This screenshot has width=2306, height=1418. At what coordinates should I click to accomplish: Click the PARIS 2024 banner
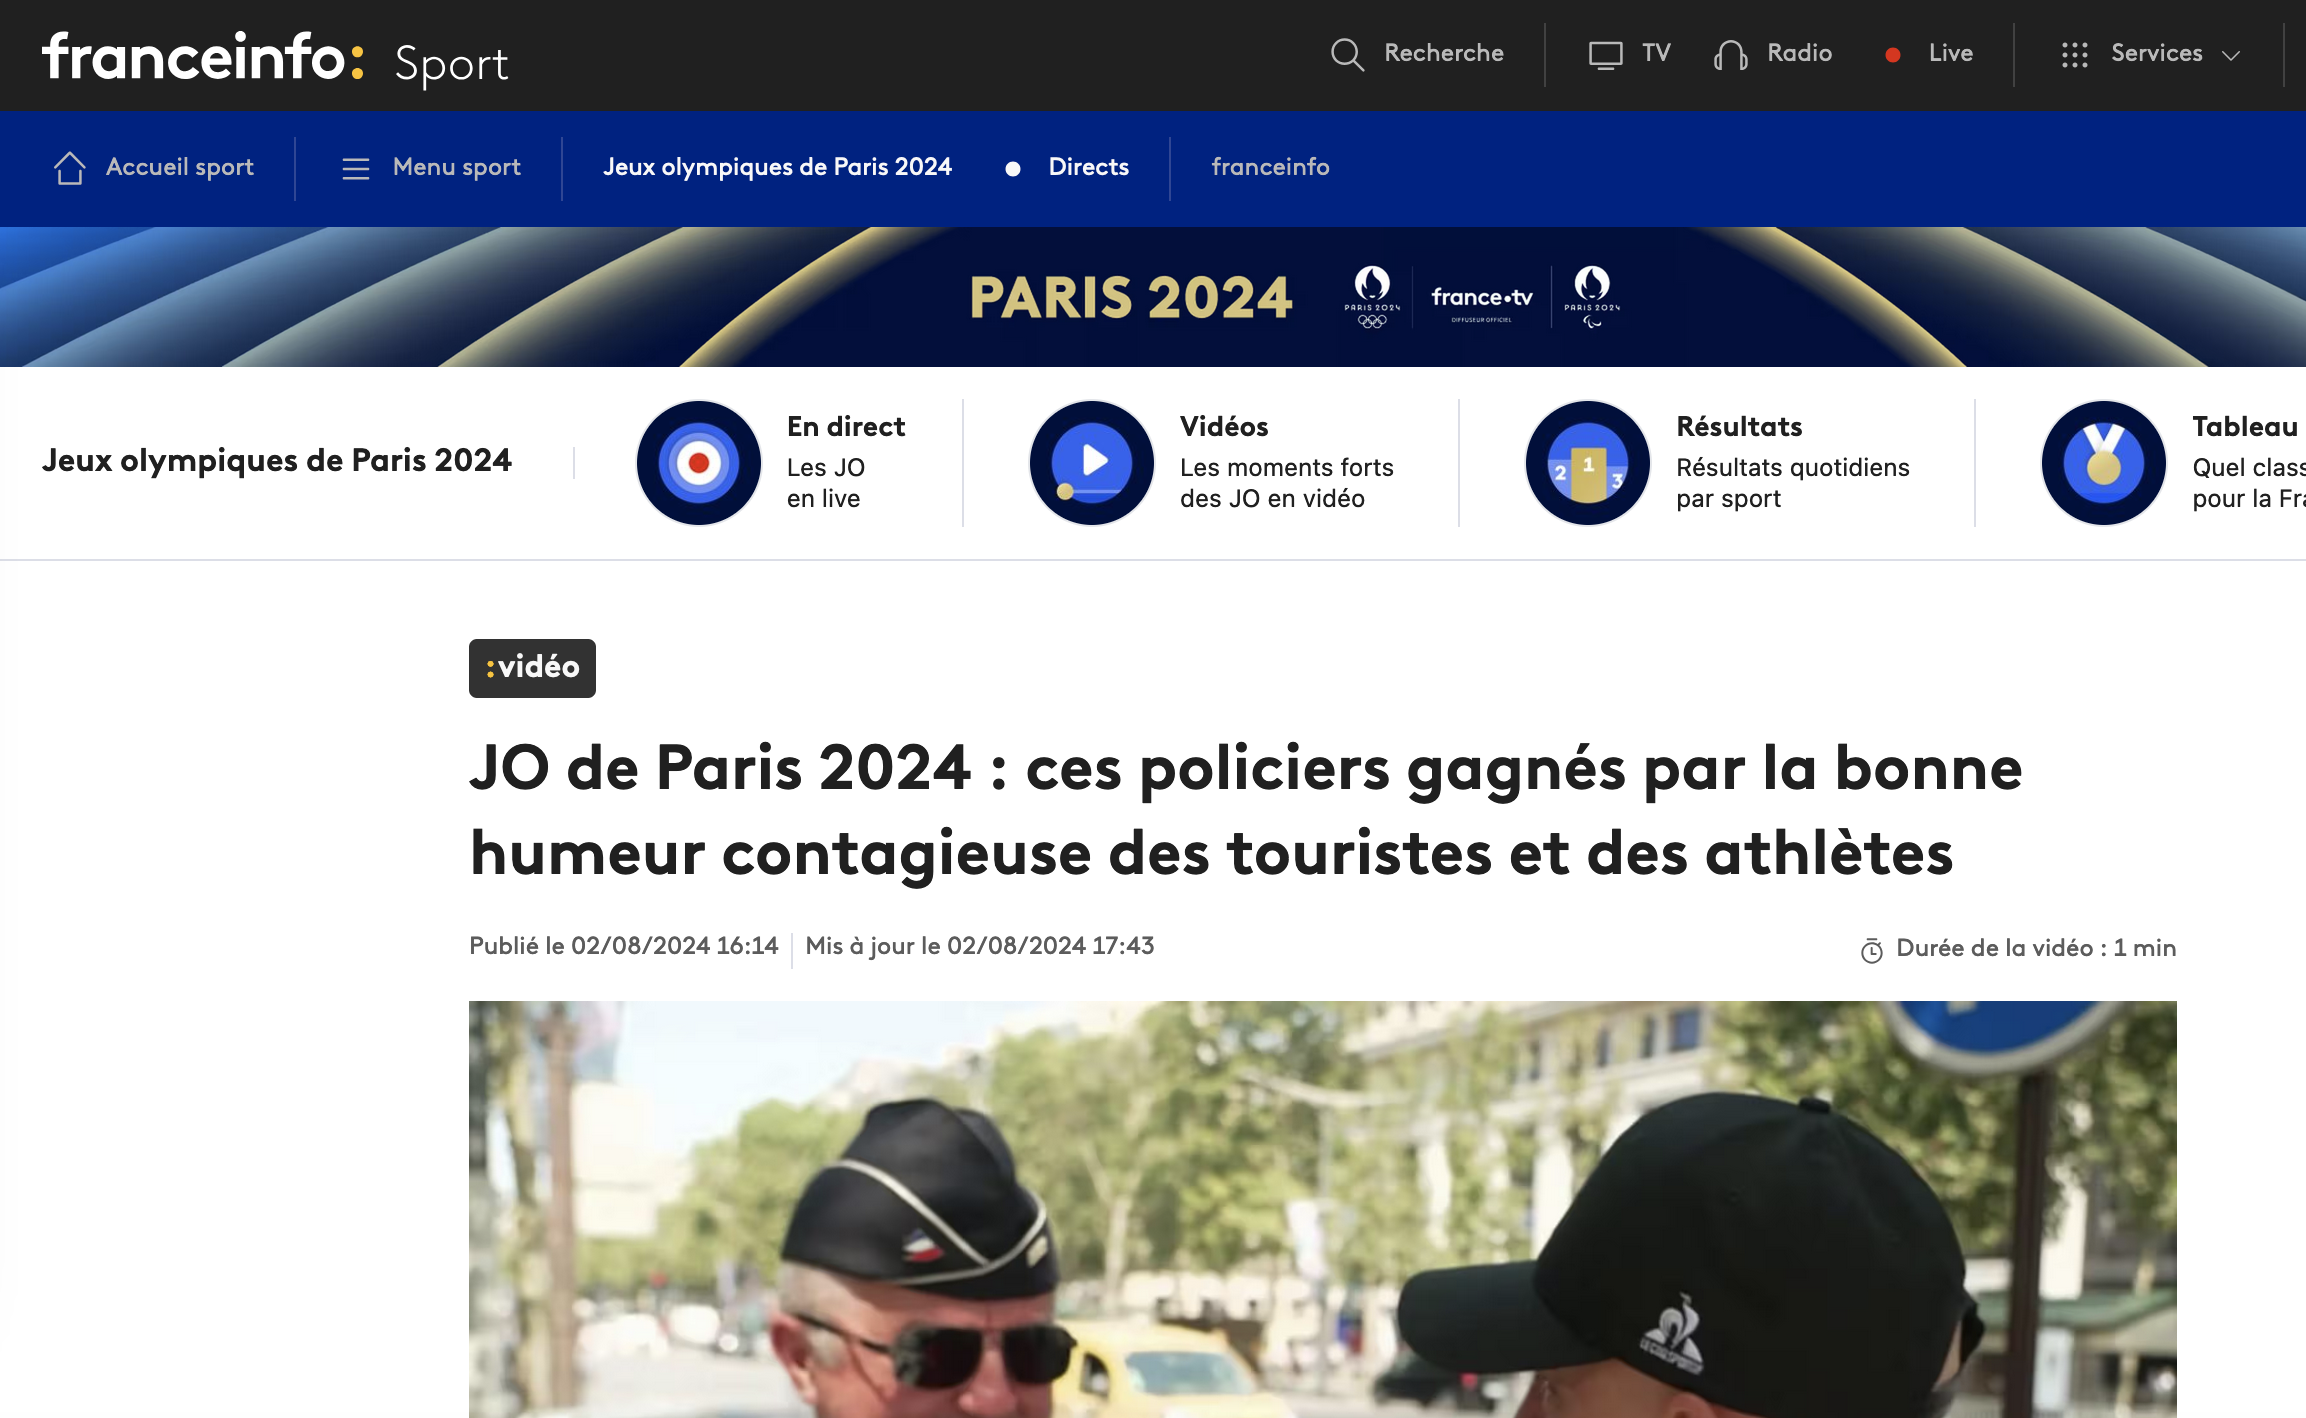(1153, 297)
